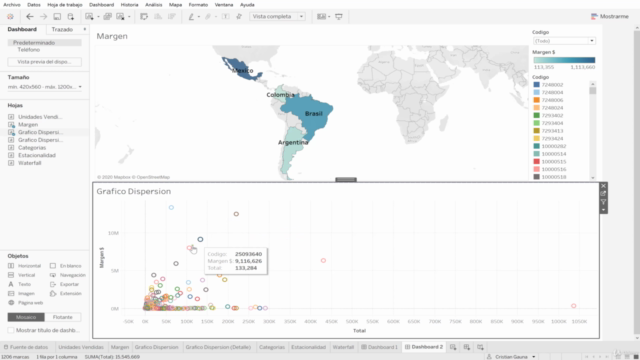Select Predeterminado device layout
This screenshot has width=640, height=360.
point(44,42)
